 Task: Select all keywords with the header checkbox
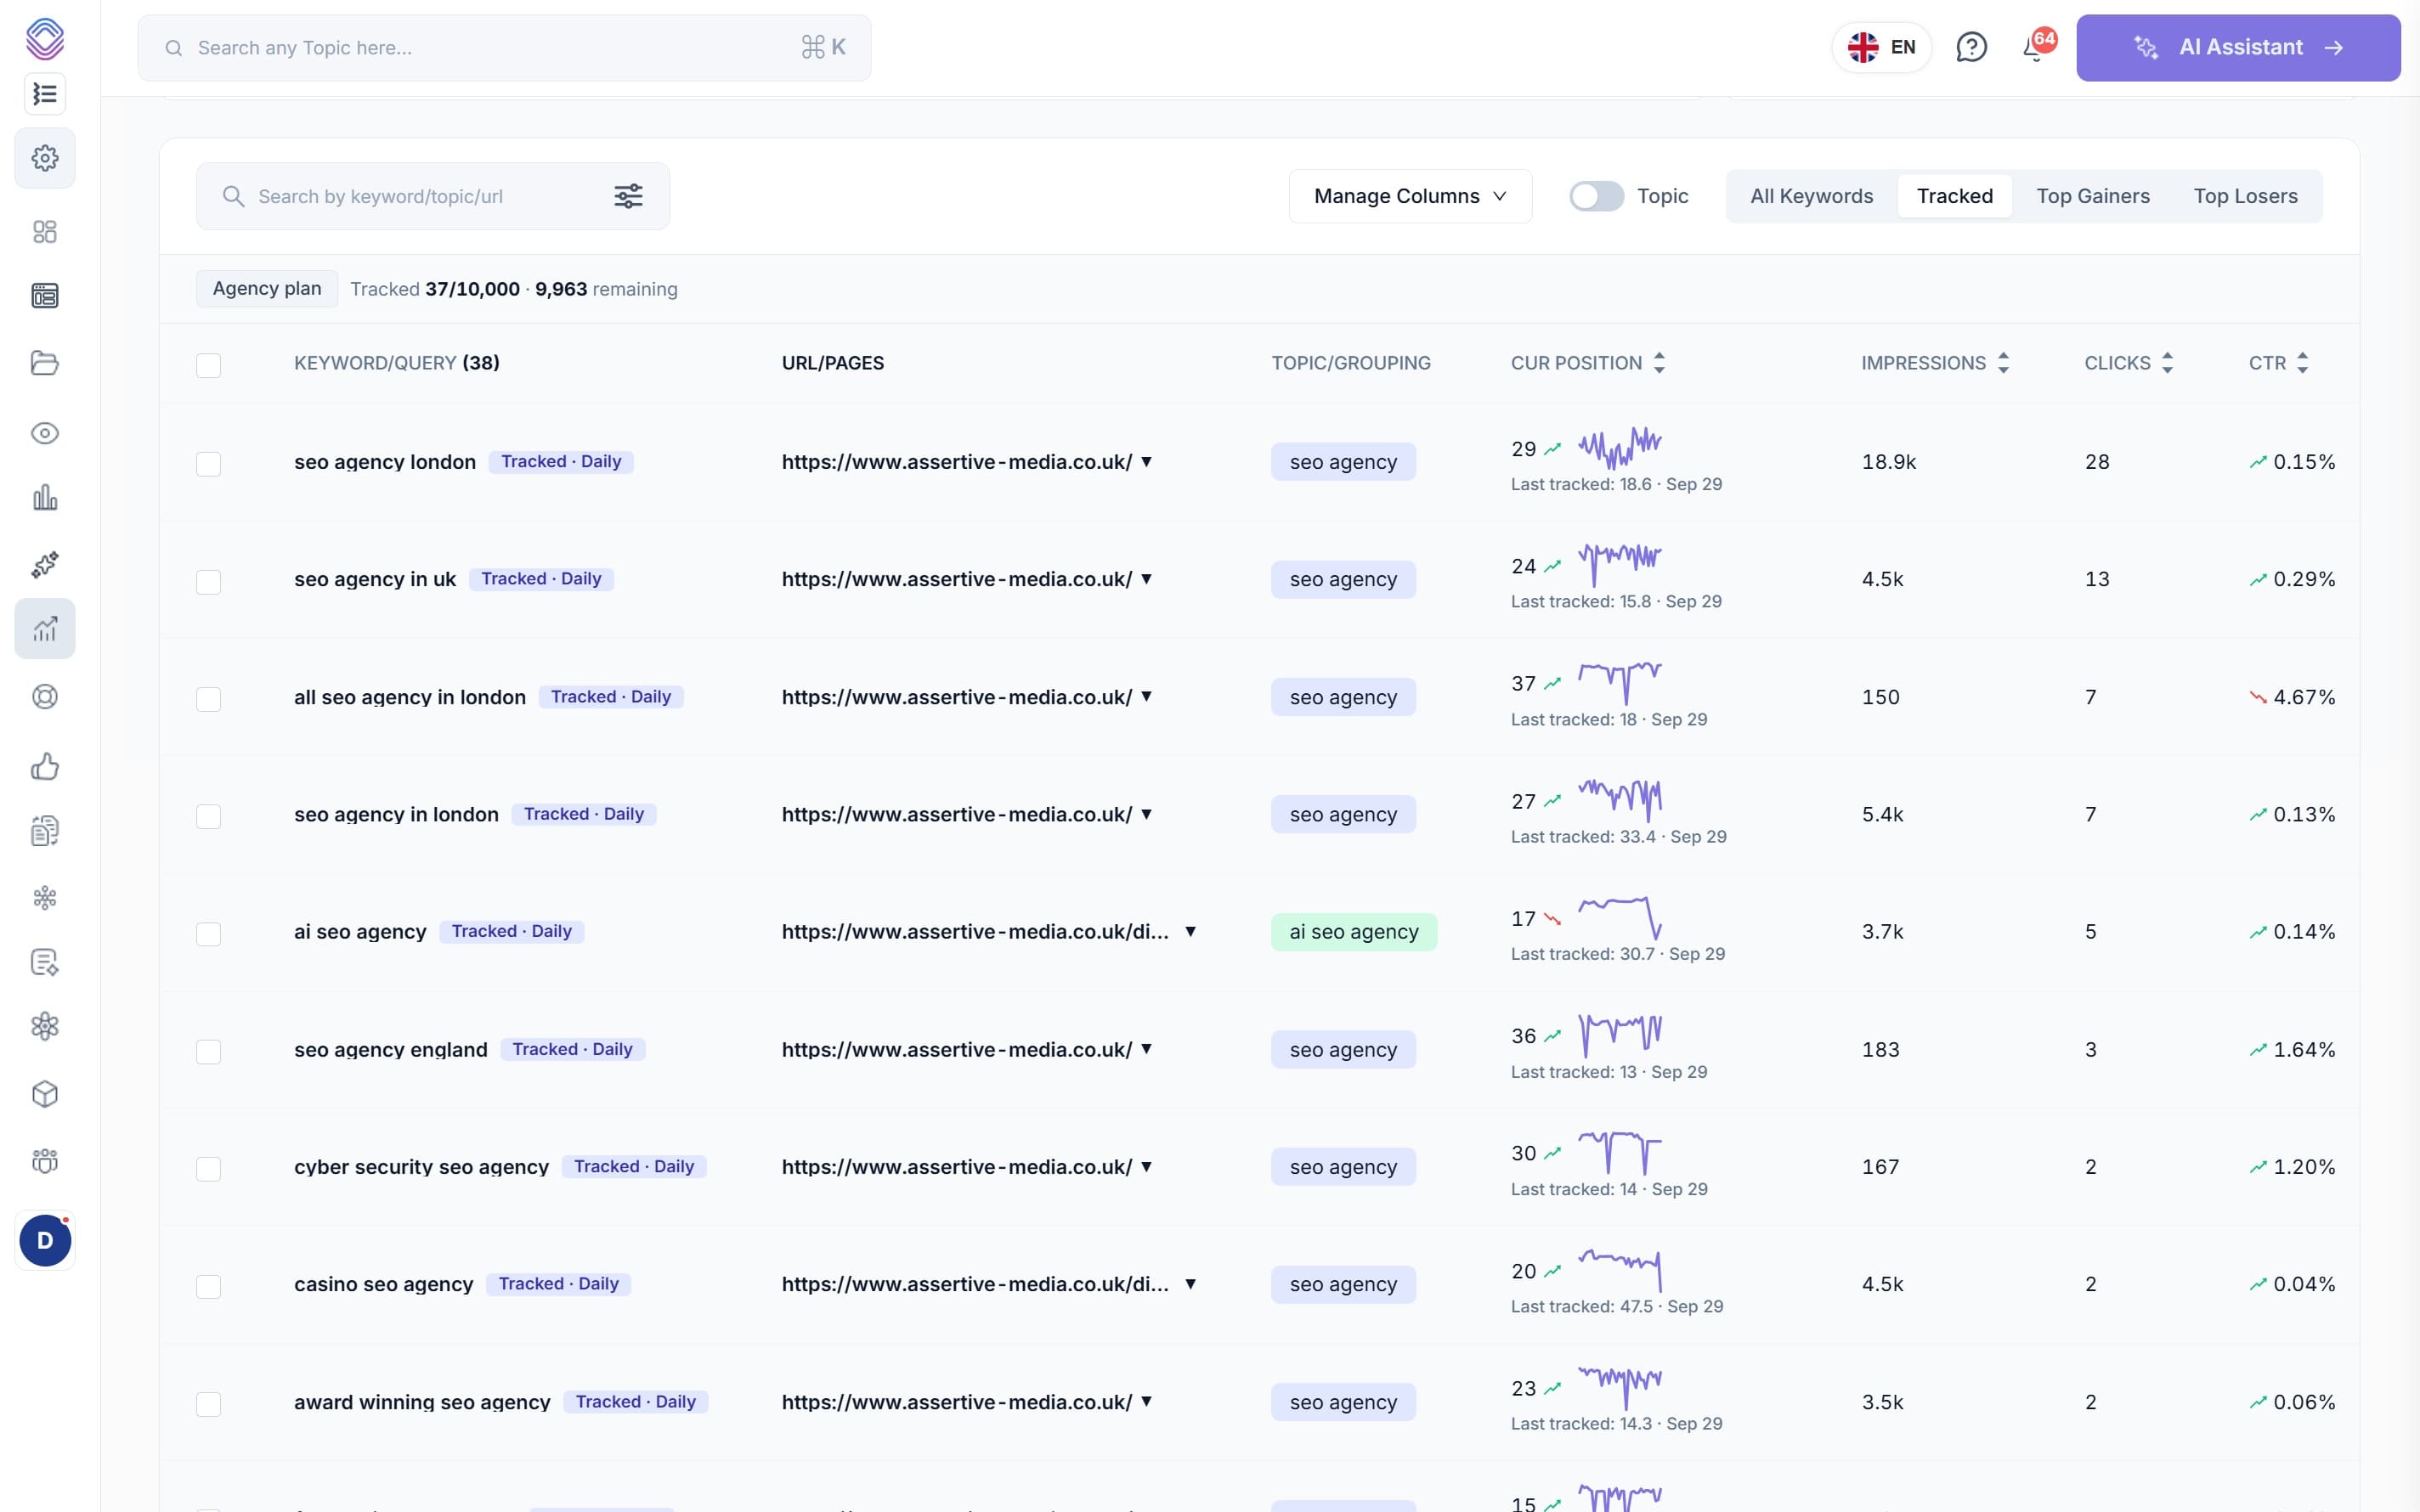(x=208, y=365)
